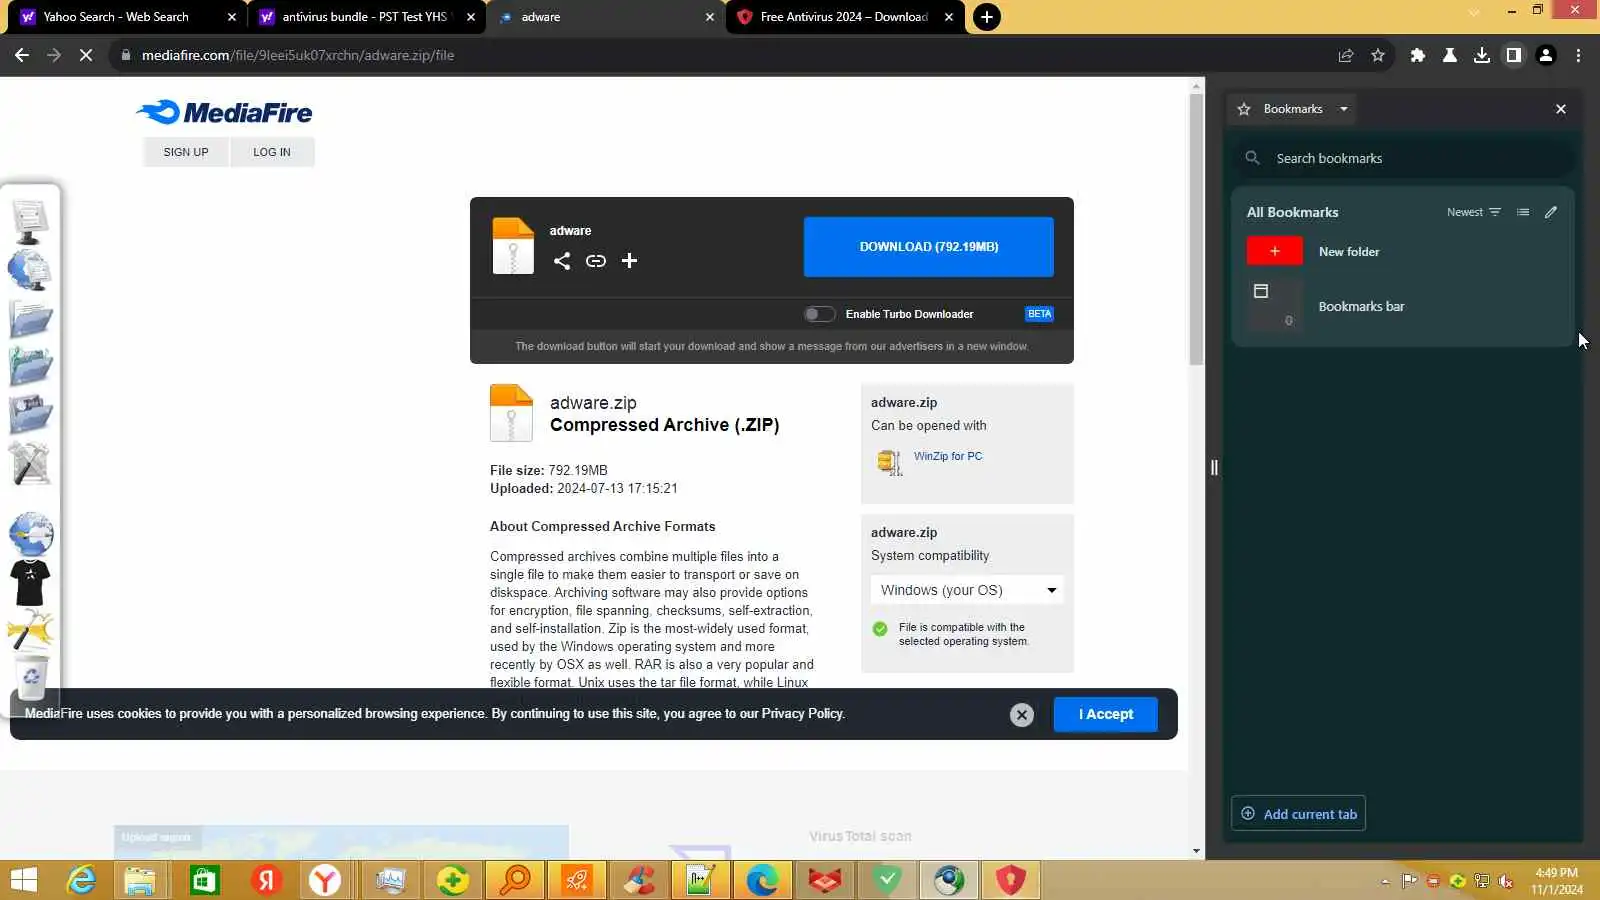Open Windows Store from taskbar
This screenshot has width=1600, height=900.
(204, 880)
